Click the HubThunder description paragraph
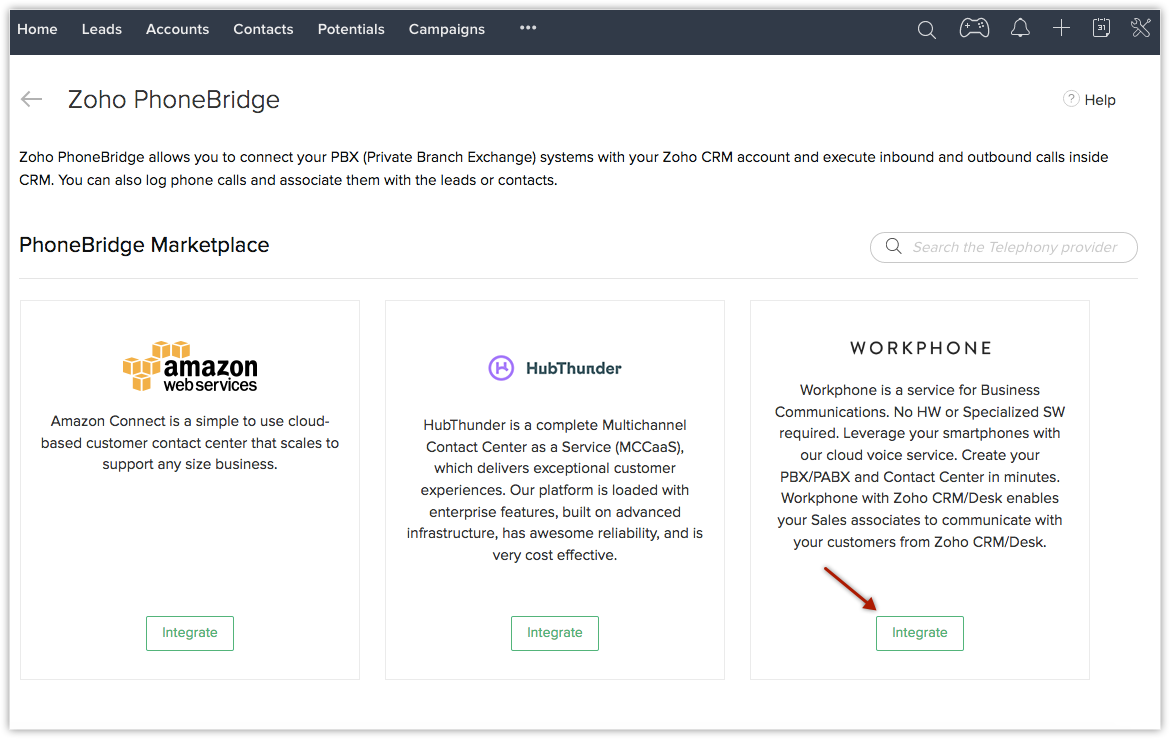The width and height of the screenshot is (1170, 739). click(554, 490)
